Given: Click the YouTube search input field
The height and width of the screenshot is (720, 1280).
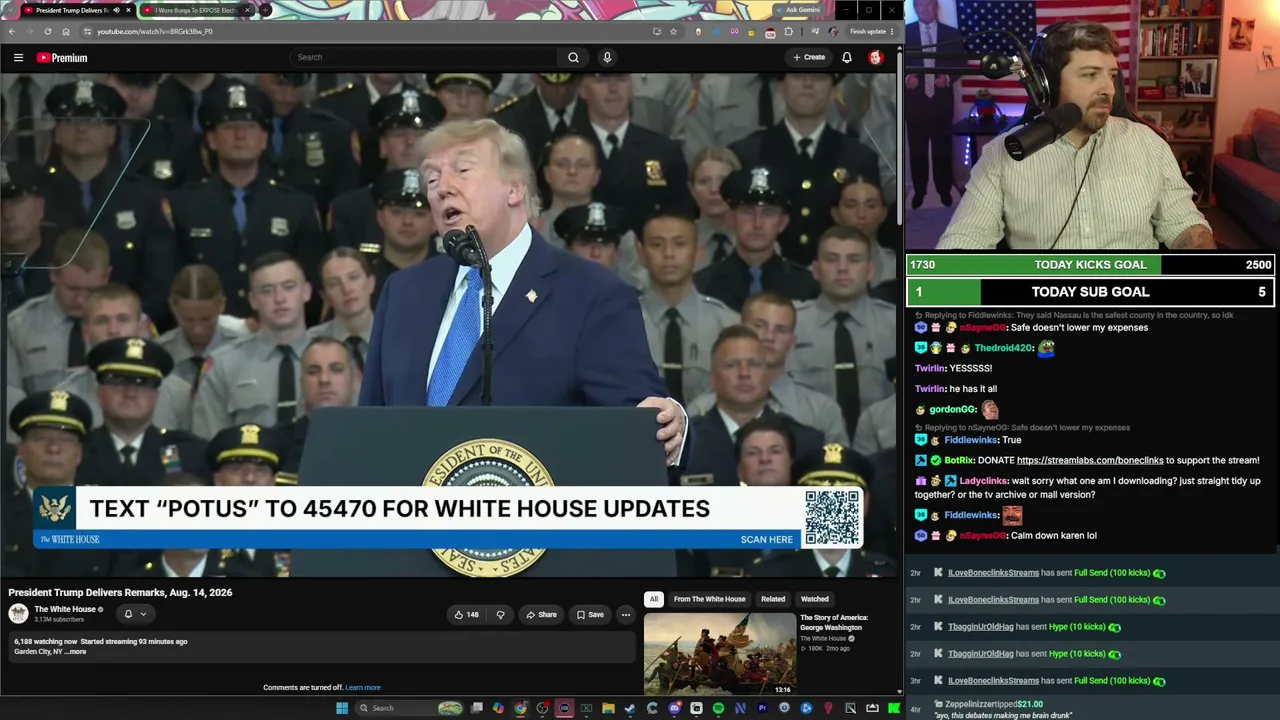Looking at the screenshot, I should (x=424, y=57).
